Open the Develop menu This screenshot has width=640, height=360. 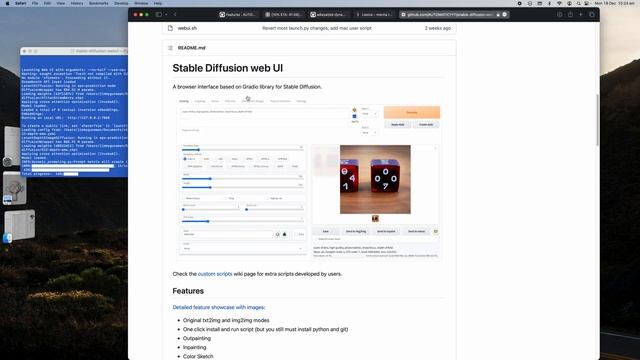[121, 3]
